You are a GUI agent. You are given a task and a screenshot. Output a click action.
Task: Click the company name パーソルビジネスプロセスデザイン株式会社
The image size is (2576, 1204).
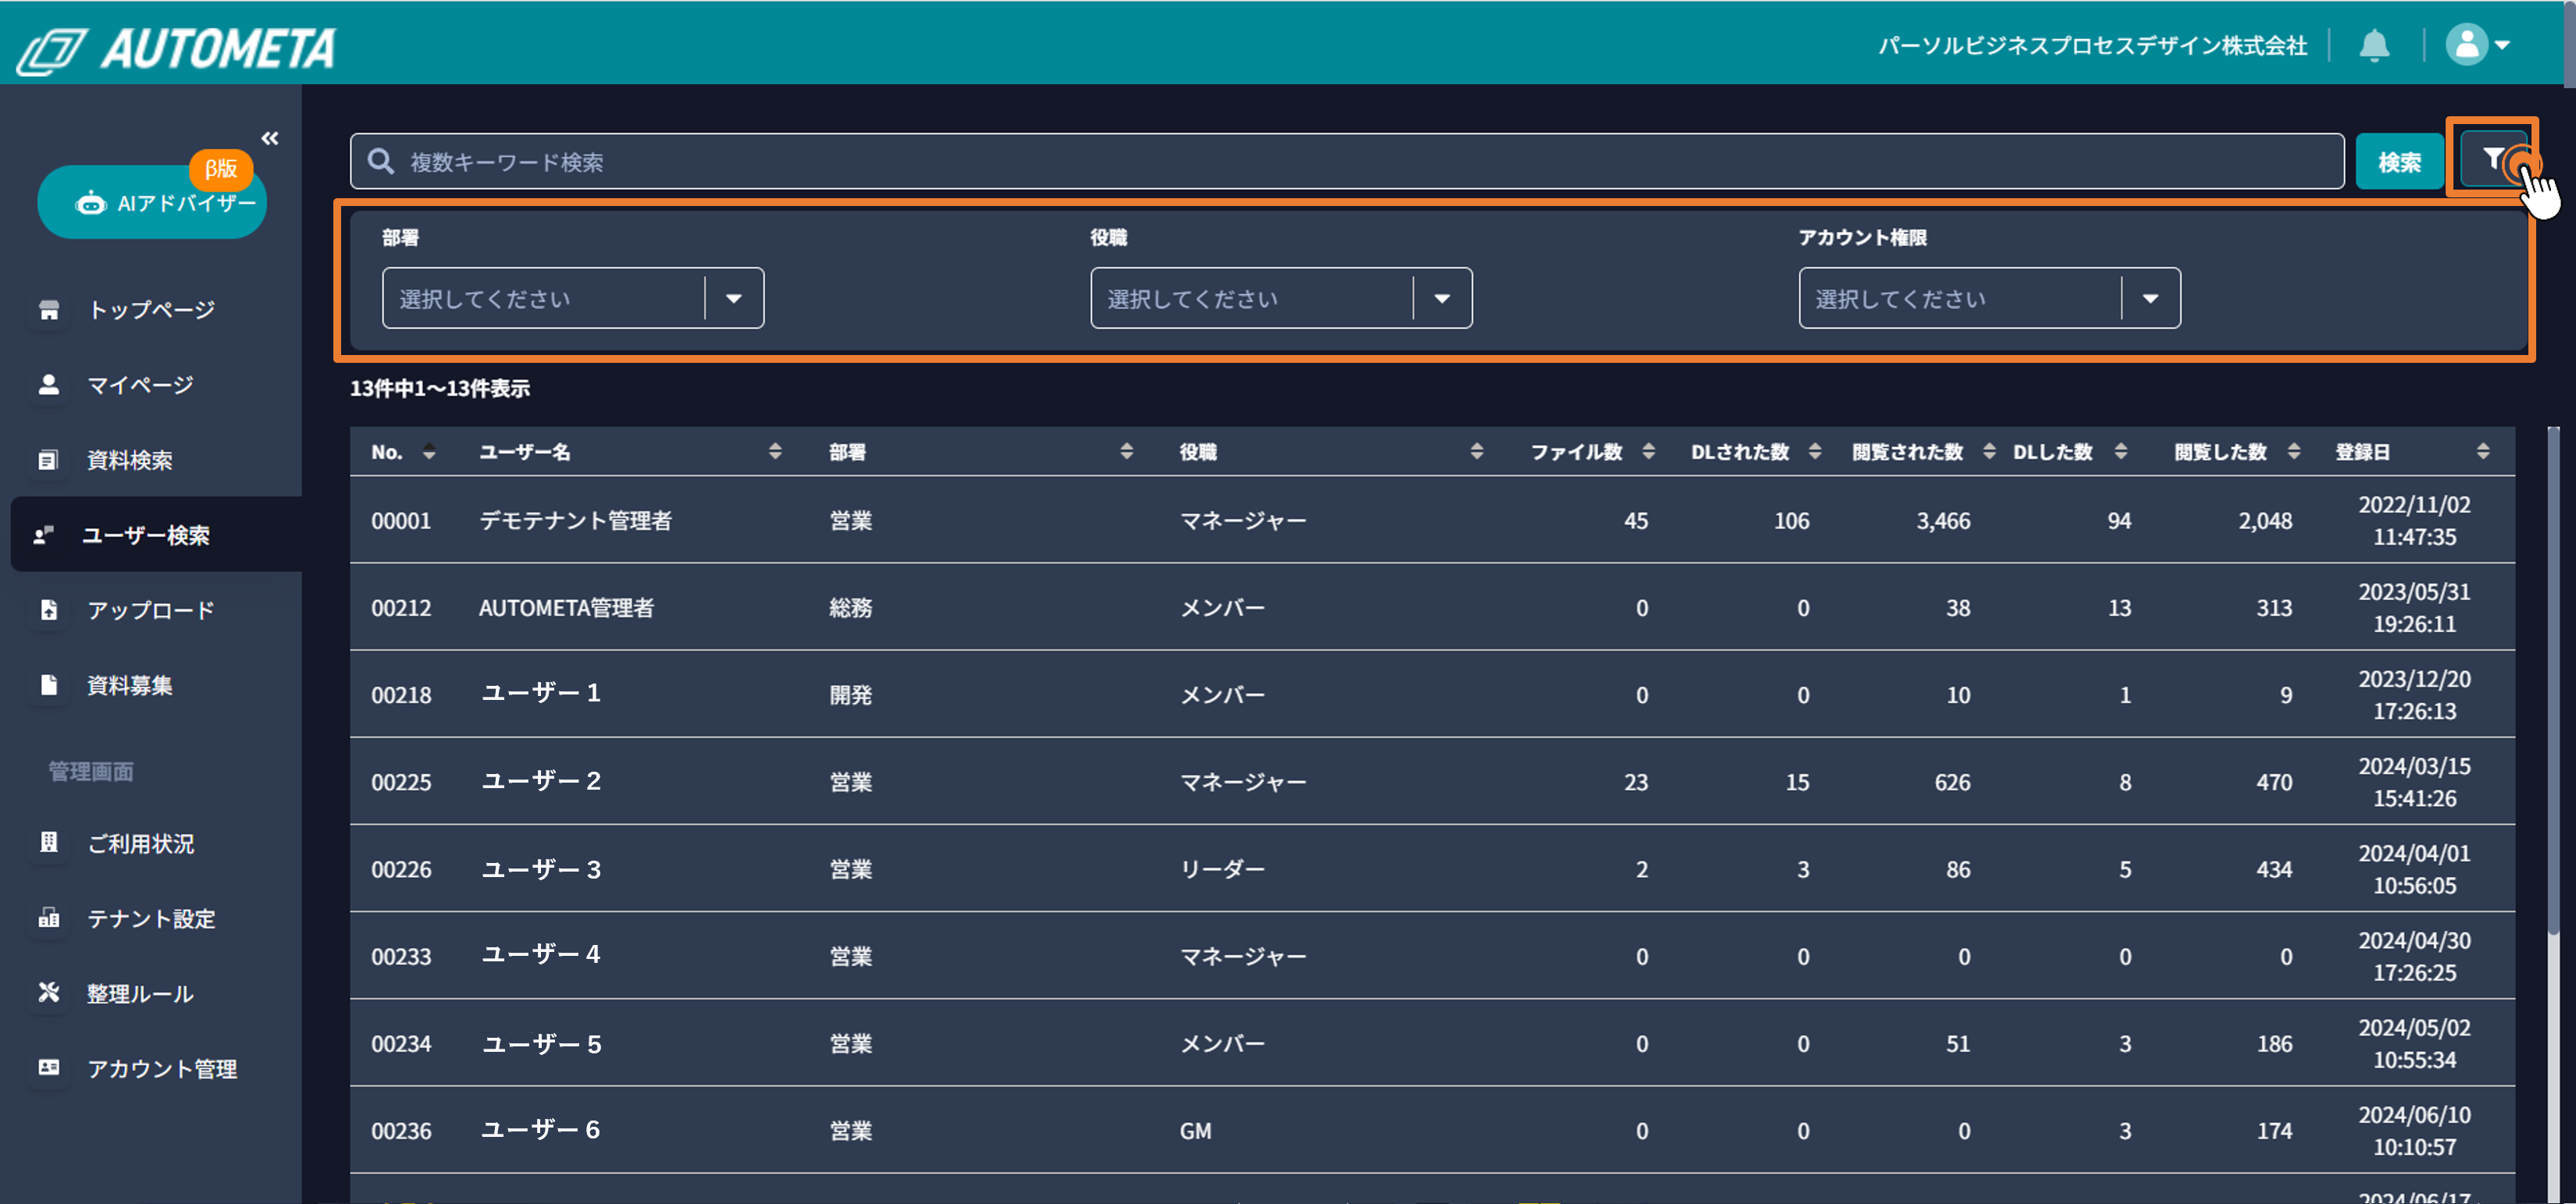click(2092, 46)
